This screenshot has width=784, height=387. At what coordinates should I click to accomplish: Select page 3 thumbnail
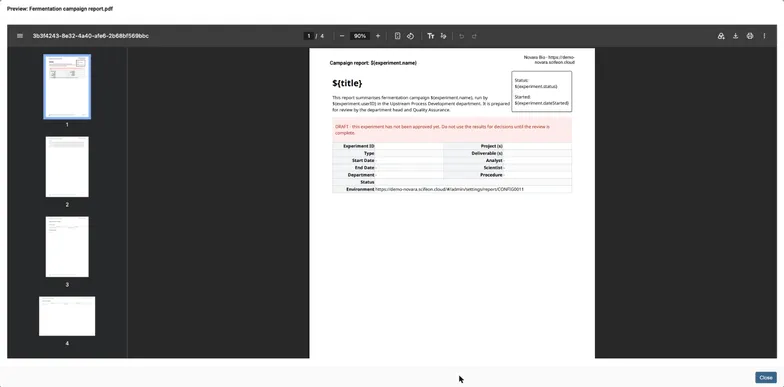tap(67, 246)
